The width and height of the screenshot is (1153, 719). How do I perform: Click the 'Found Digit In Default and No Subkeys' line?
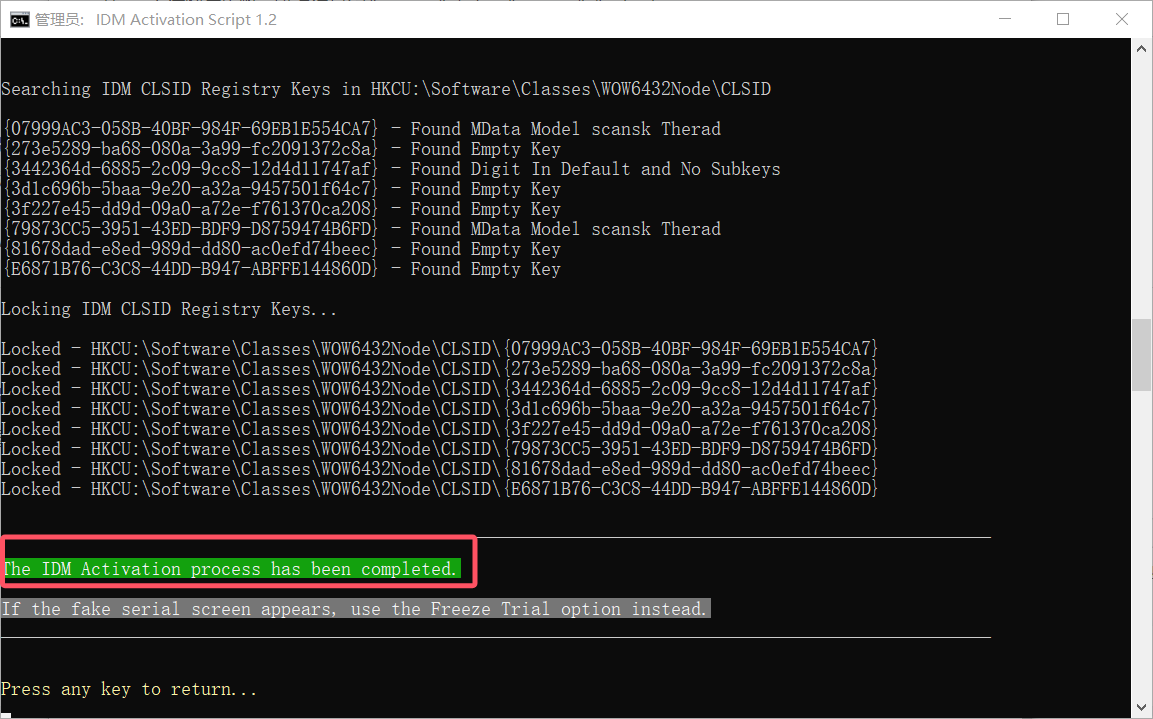click(392, 169)
